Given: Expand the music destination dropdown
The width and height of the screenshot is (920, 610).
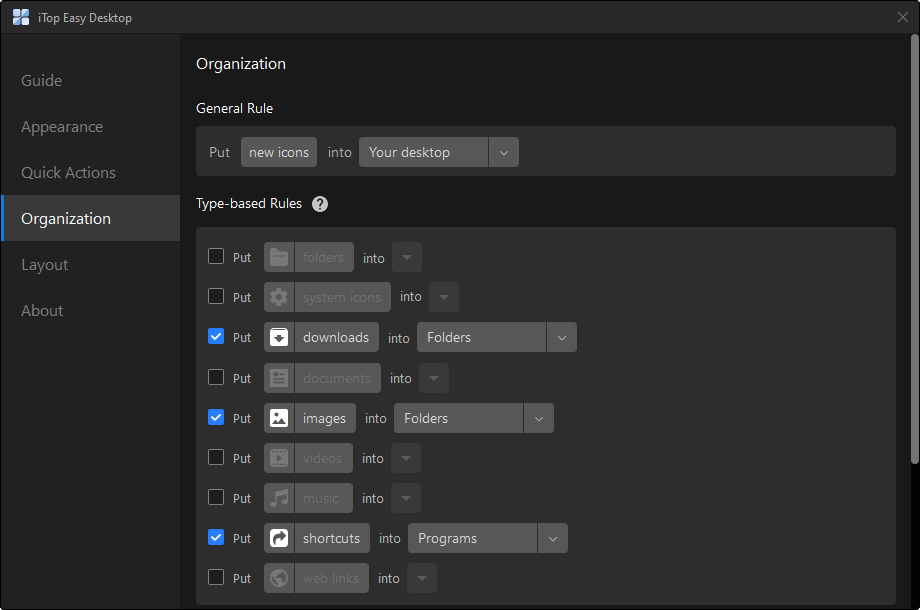Looking at the screenshot, I should [406, 498].
